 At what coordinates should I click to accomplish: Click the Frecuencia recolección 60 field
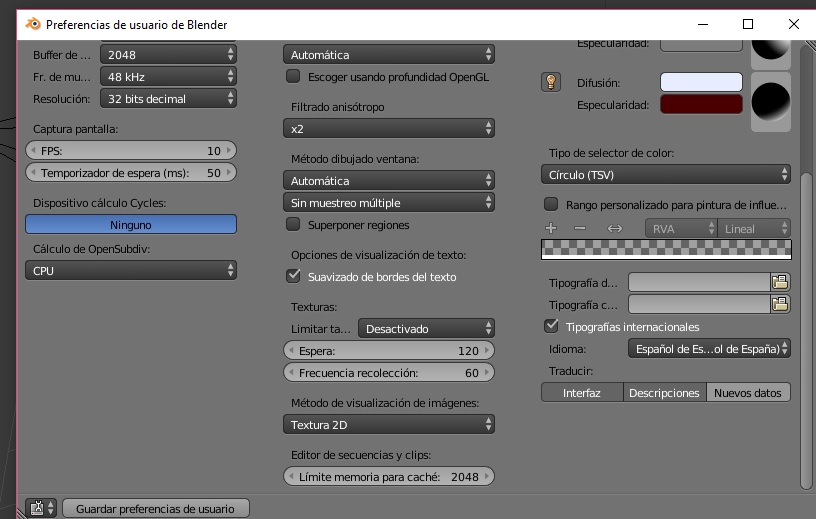coord(389,372)
